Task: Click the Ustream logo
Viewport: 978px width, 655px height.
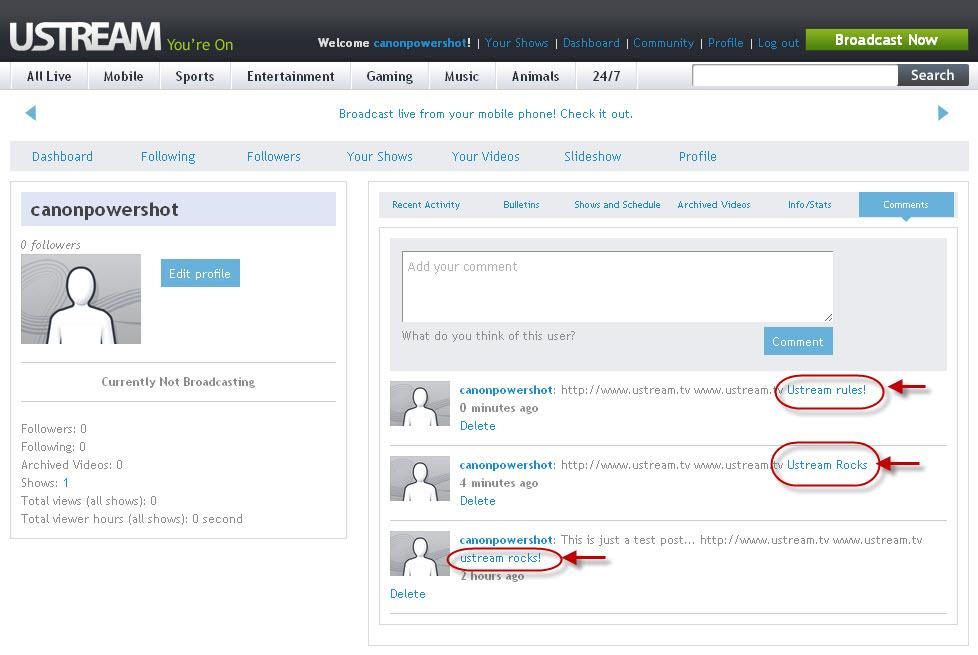Action: coord(84,37)
